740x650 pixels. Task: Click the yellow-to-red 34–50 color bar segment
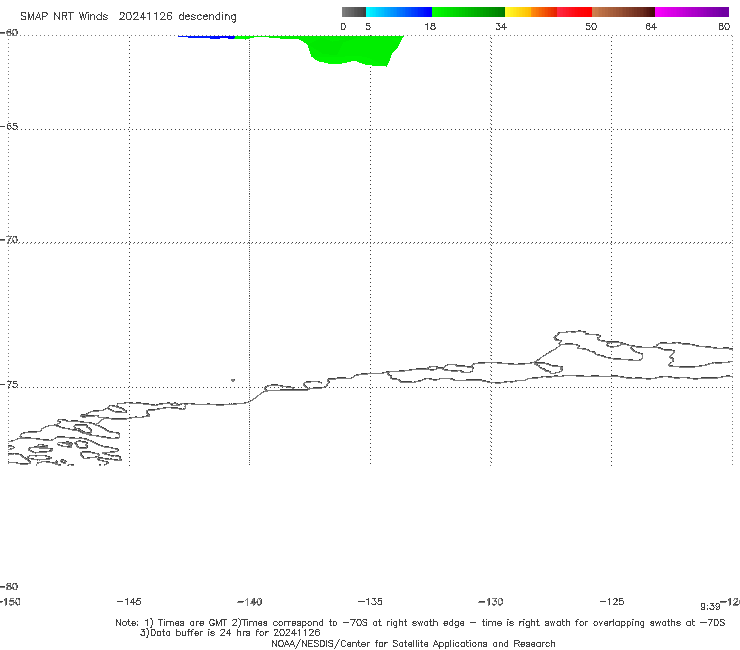[548, 12]
